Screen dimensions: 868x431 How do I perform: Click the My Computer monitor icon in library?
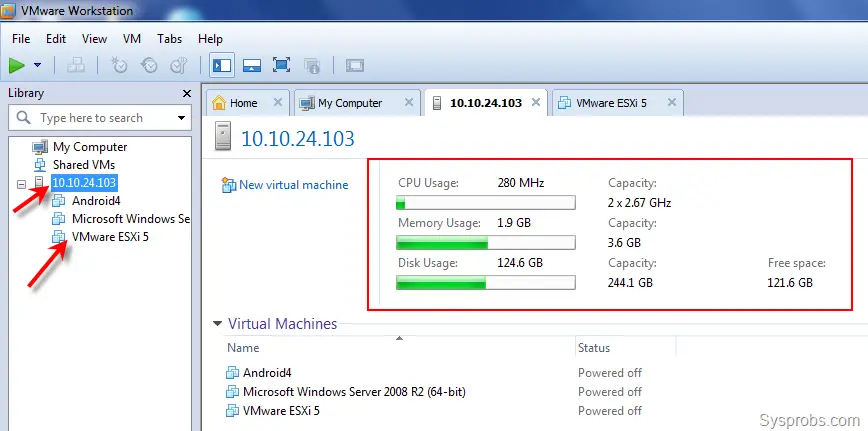40,147
